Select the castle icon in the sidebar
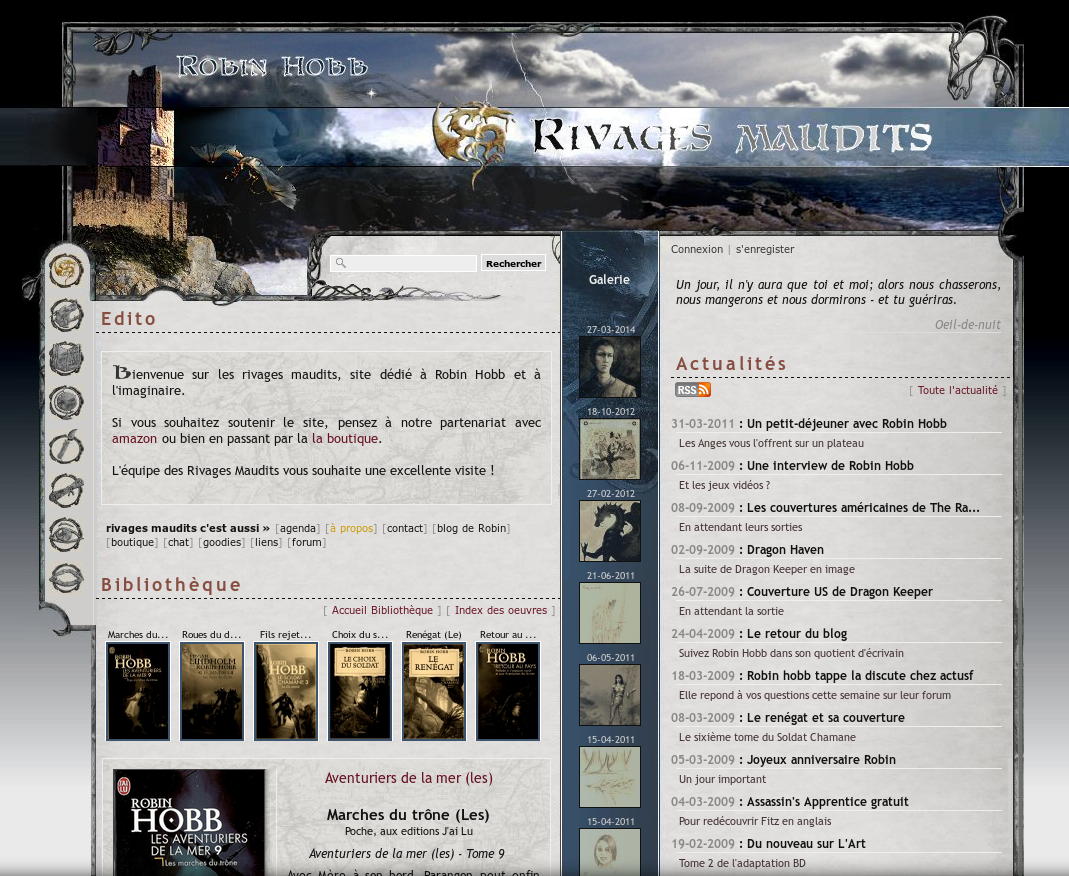The height and width of the screenshot is (876, 1069). [66, 315]
